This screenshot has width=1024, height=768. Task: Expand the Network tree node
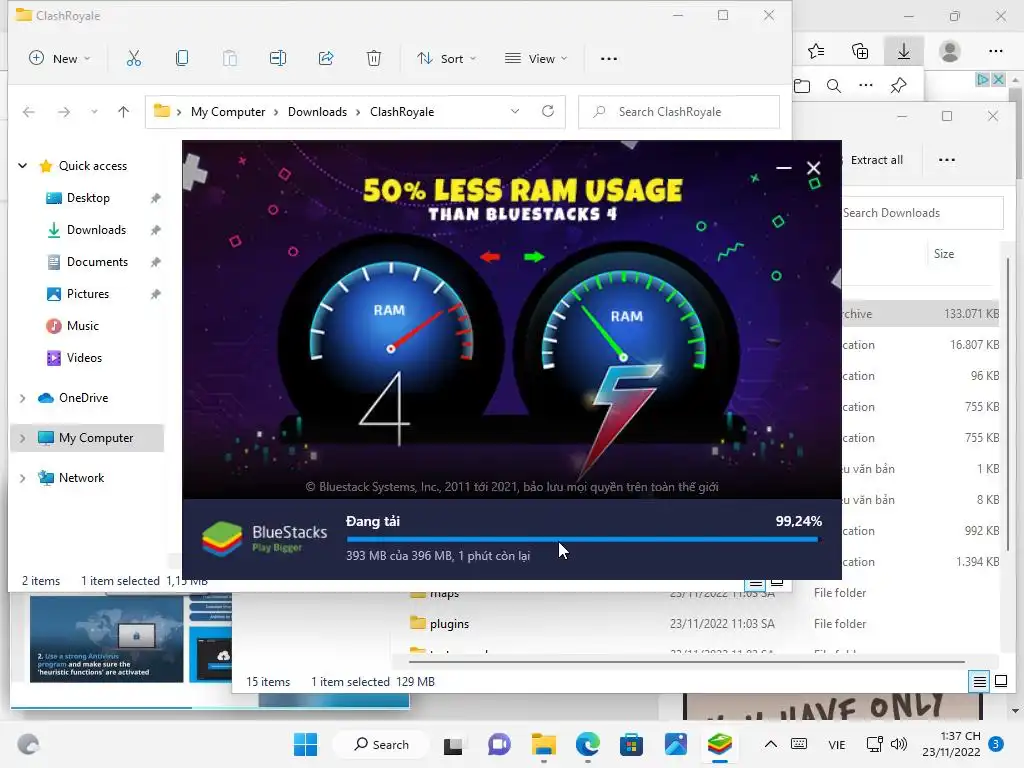(22, 478)
